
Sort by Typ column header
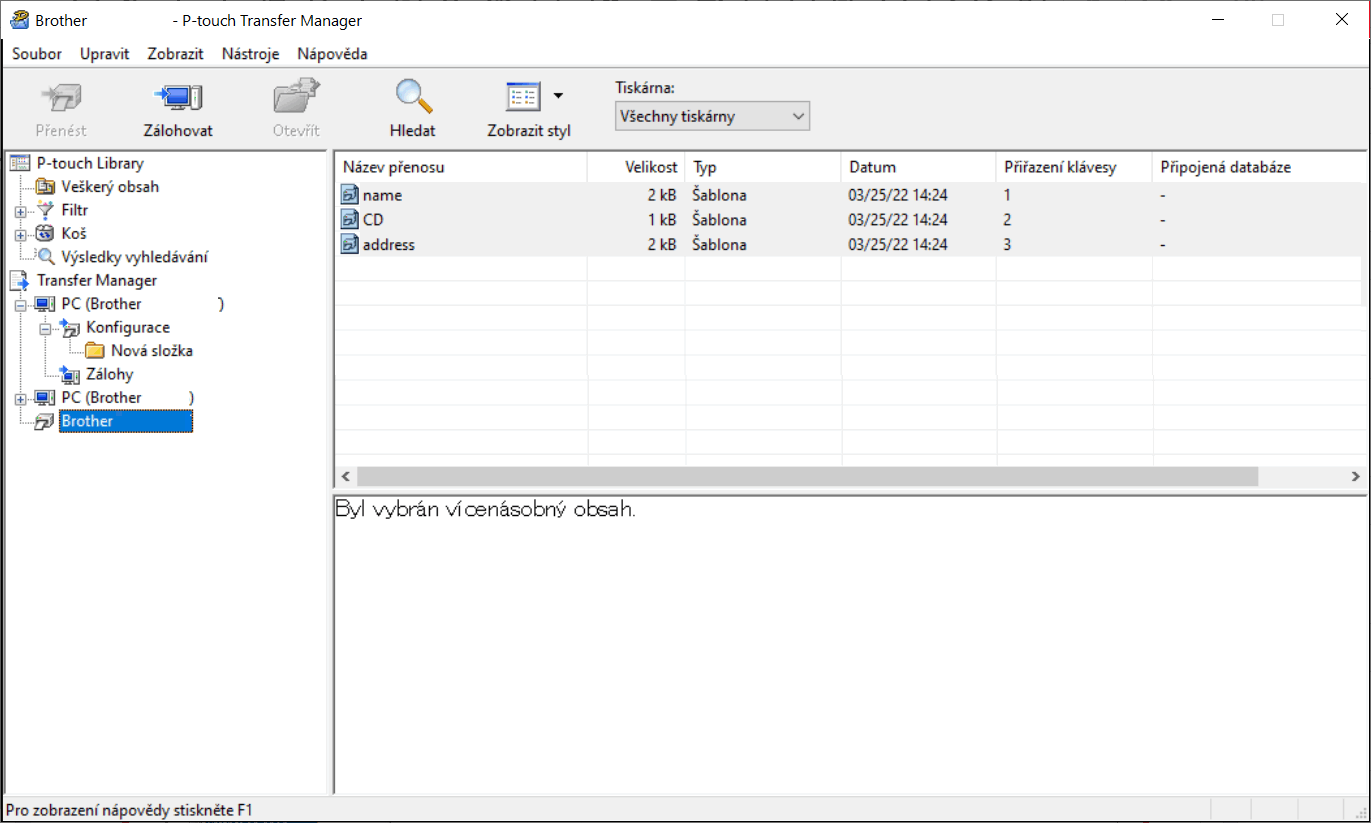763,167
